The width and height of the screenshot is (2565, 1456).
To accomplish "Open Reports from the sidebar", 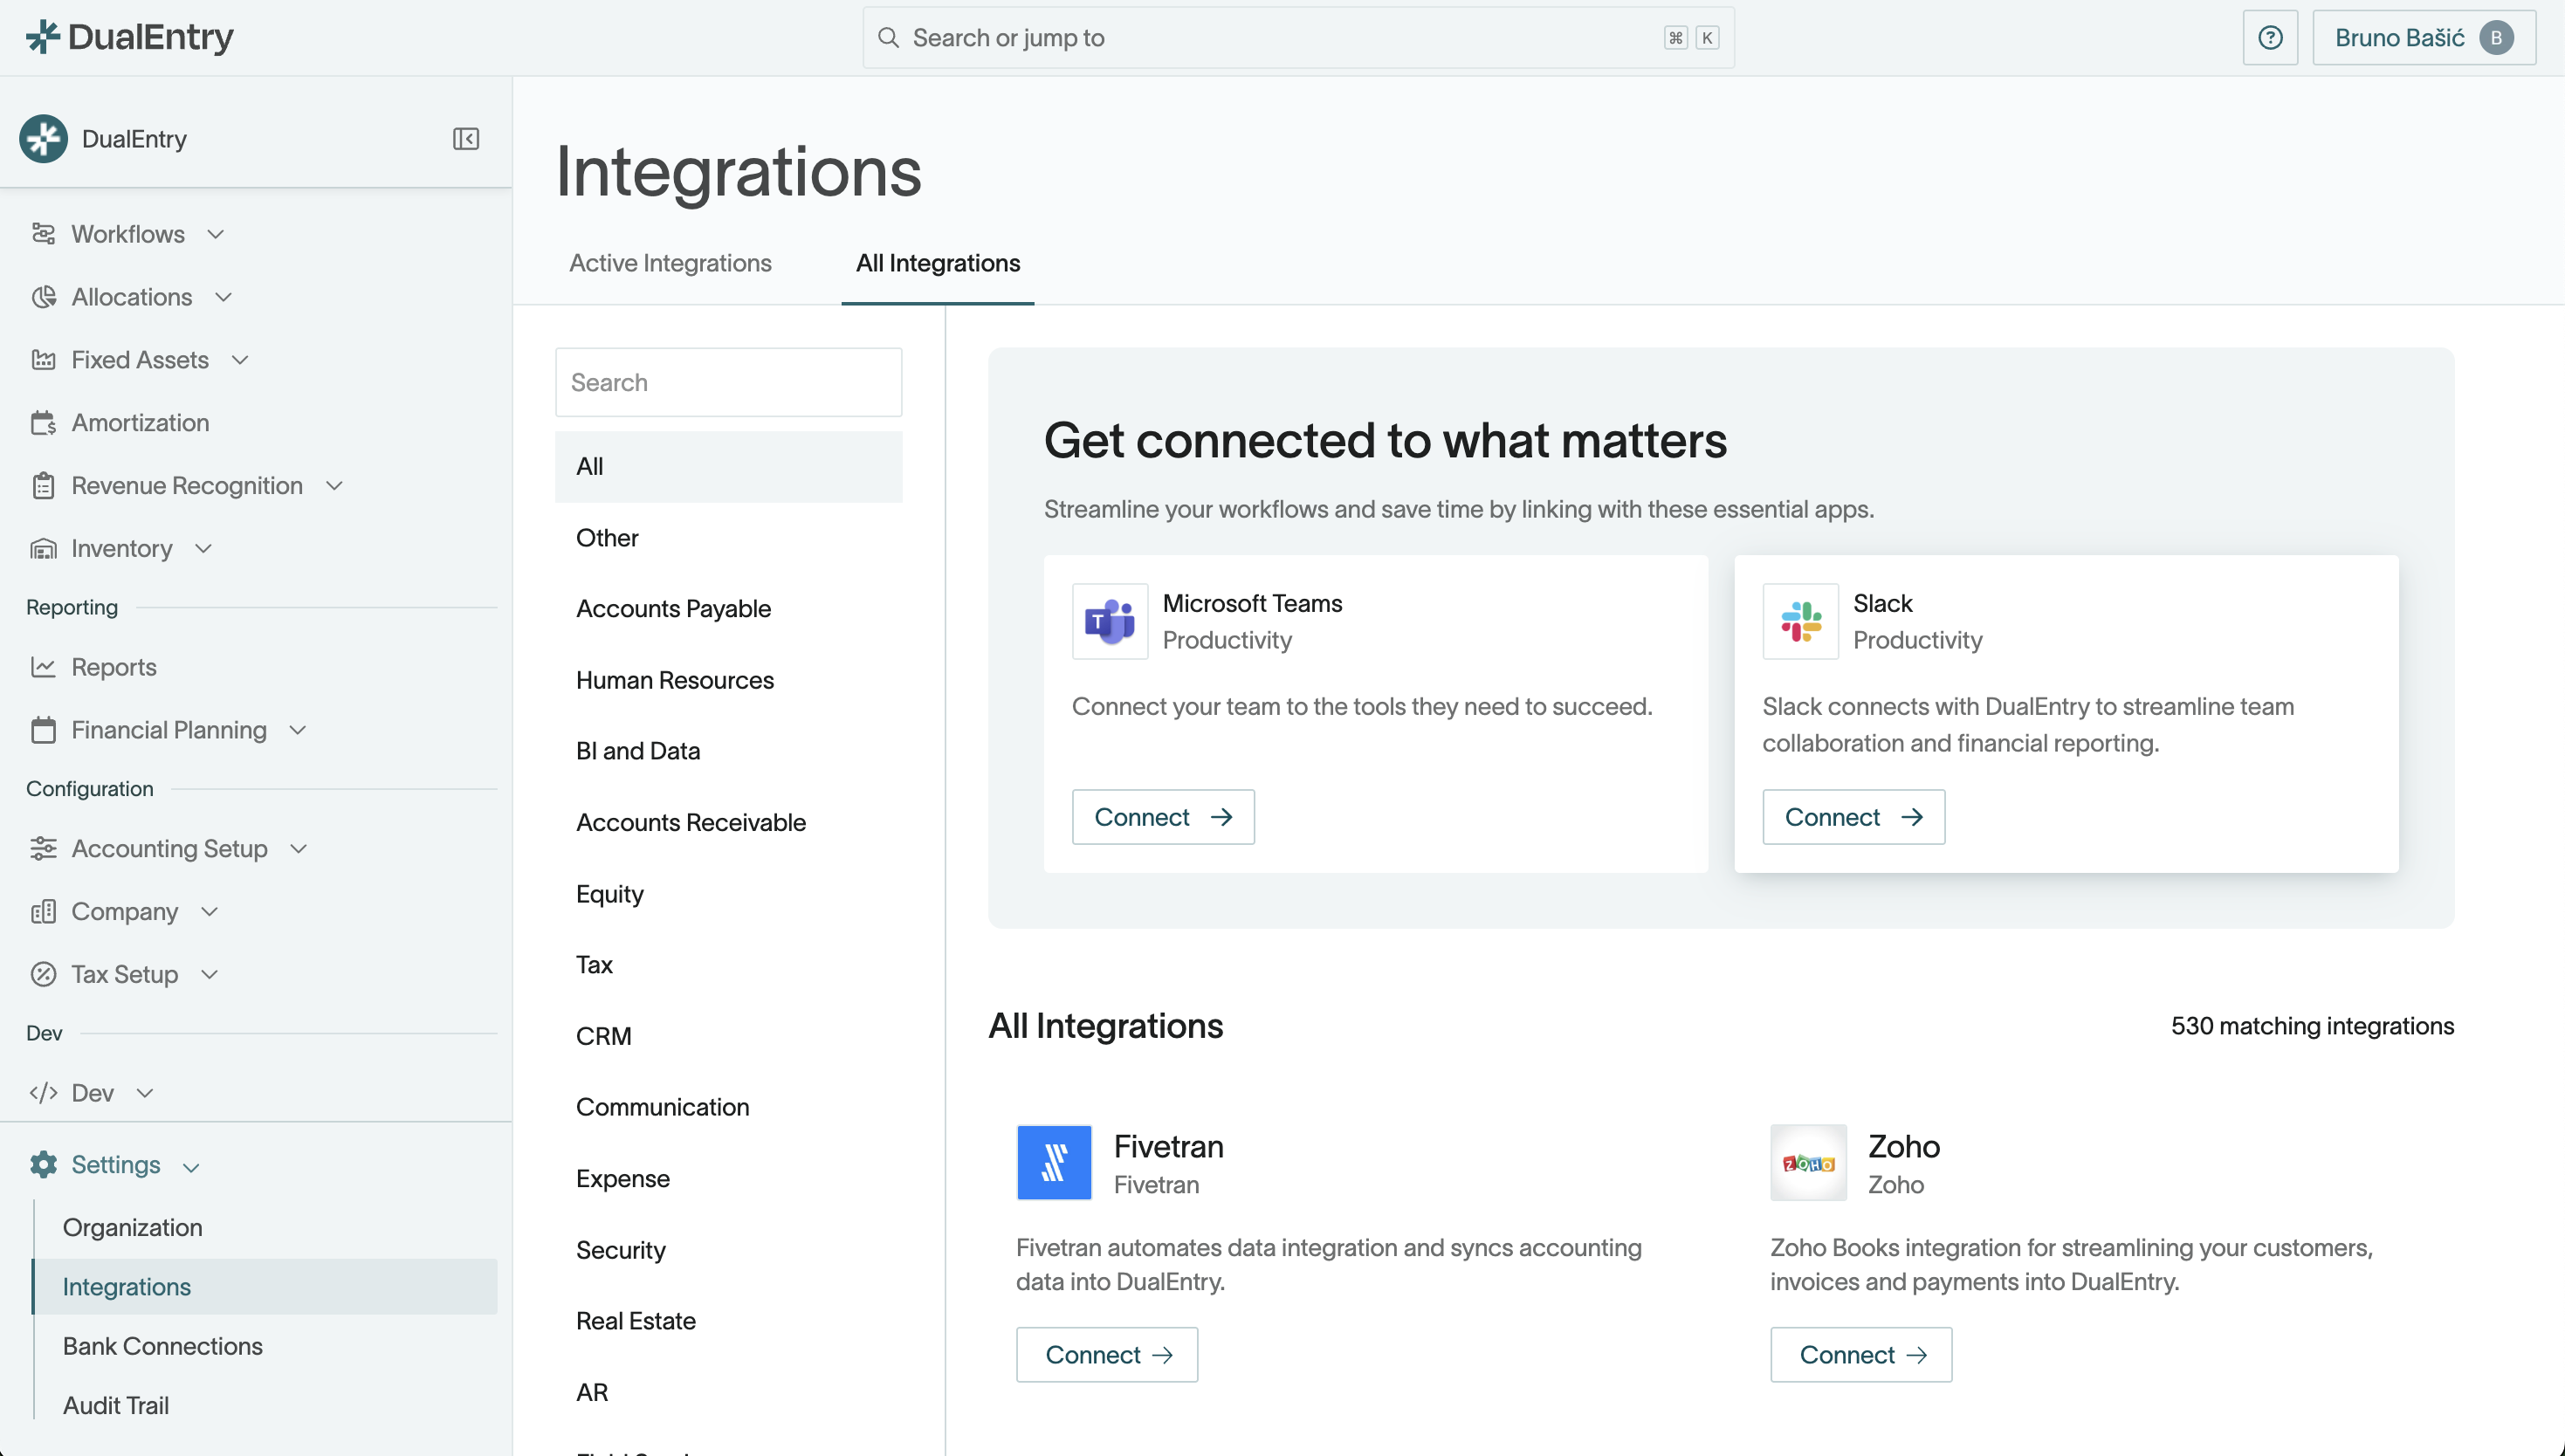I will click(114, 667).
